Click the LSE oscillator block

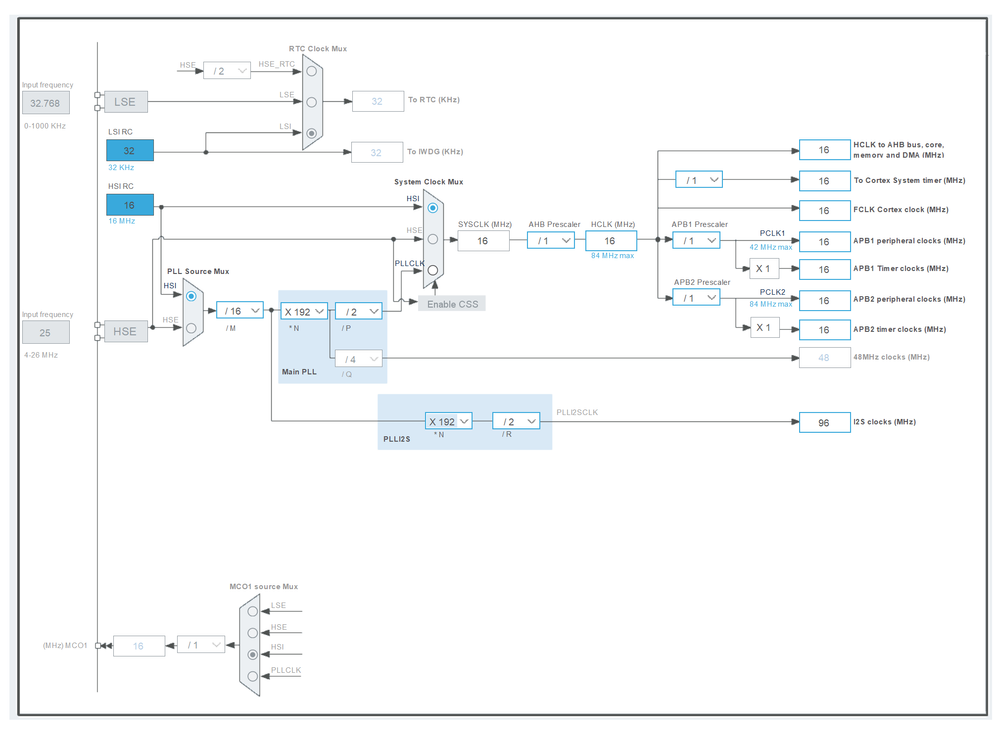pyautogui.click(x=126, y=102)
